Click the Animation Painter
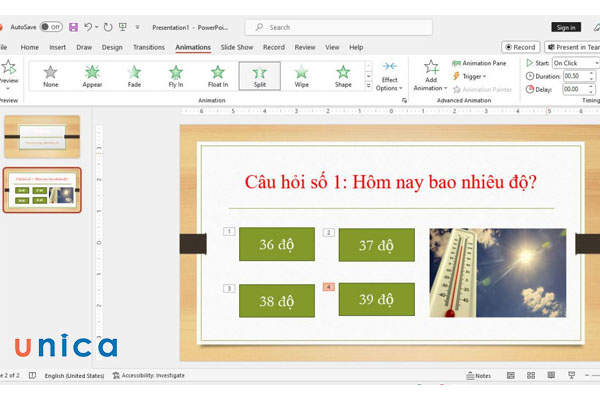 point(482,90)
